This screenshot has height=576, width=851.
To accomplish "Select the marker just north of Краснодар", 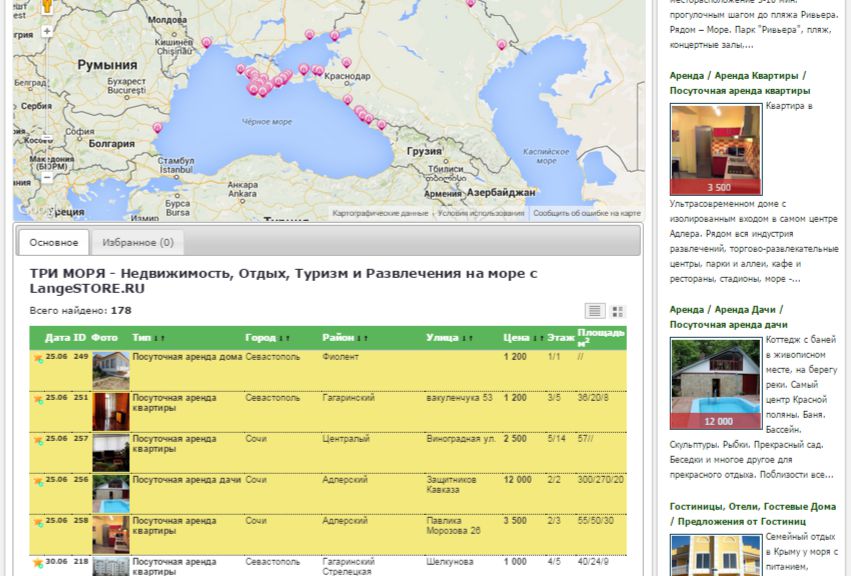I will pos(346,62).
